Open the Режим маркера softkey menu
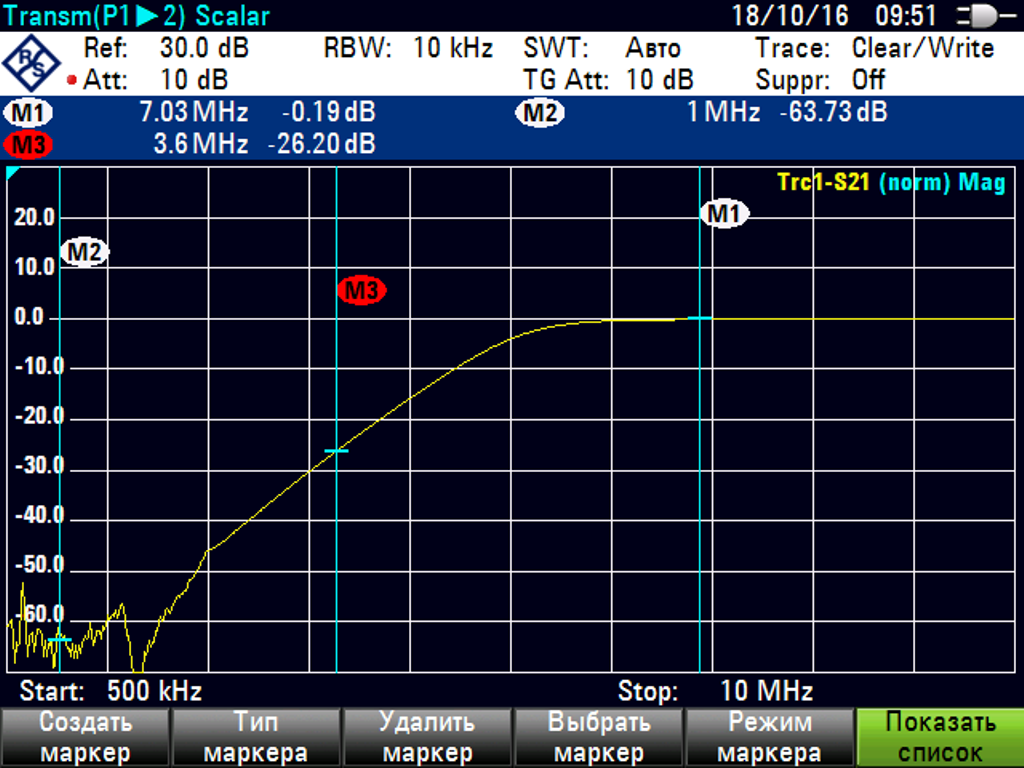Image resolution: width=1024 pixels, height=768 pixels. [768, 738]
